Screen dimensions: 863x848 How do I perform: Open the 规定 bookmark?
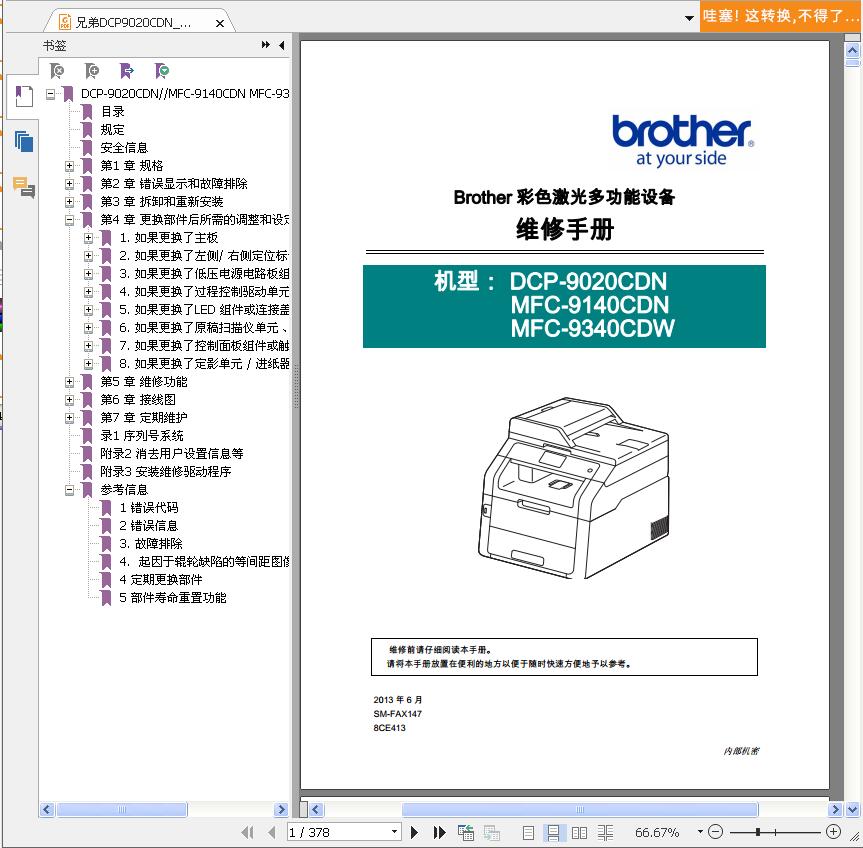[x=112, y=130]
